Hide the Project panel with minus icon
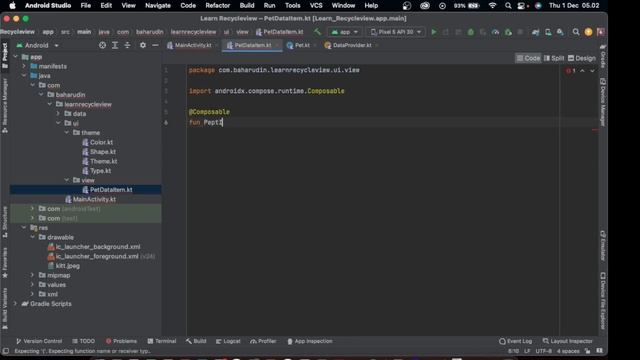Screen dimensions: 640x360 click(155, 45)
